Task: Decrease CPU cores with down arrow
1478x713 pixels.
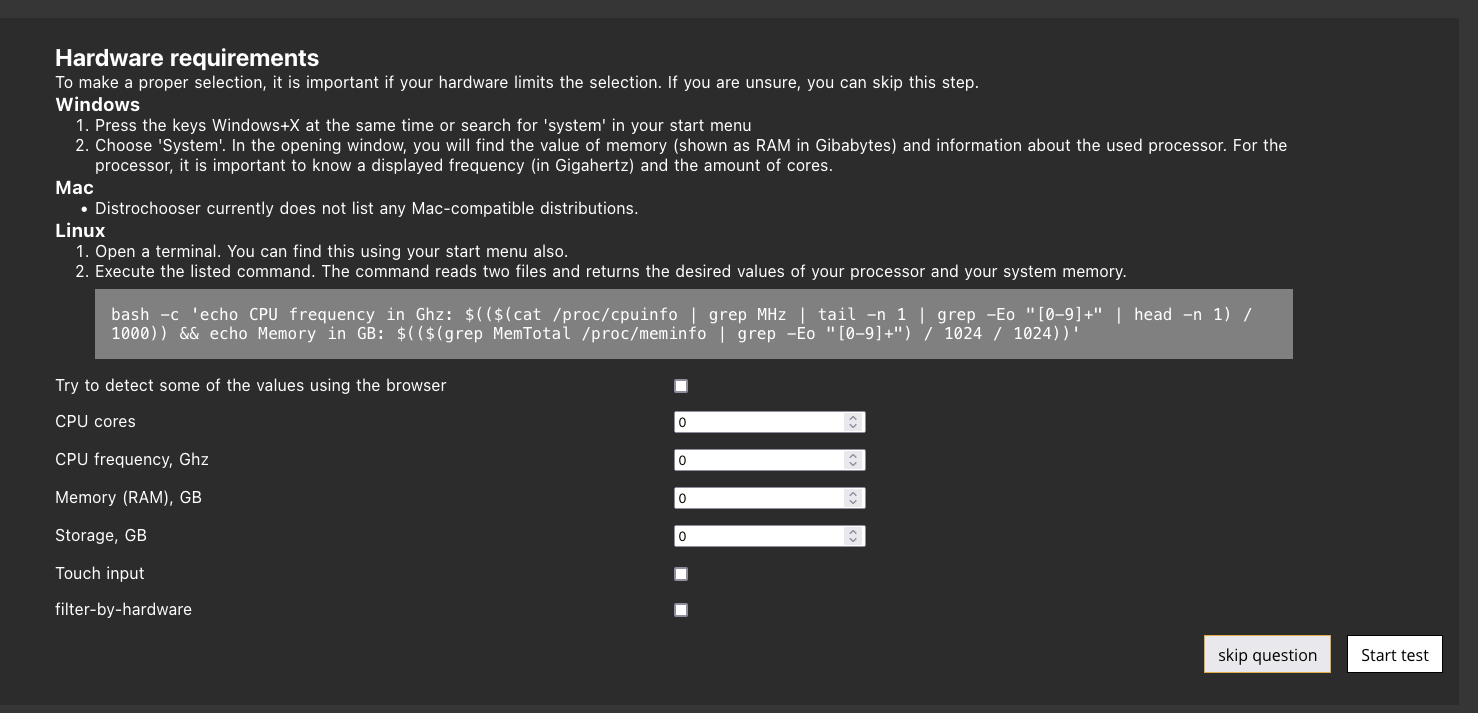Action: point(853,427)
